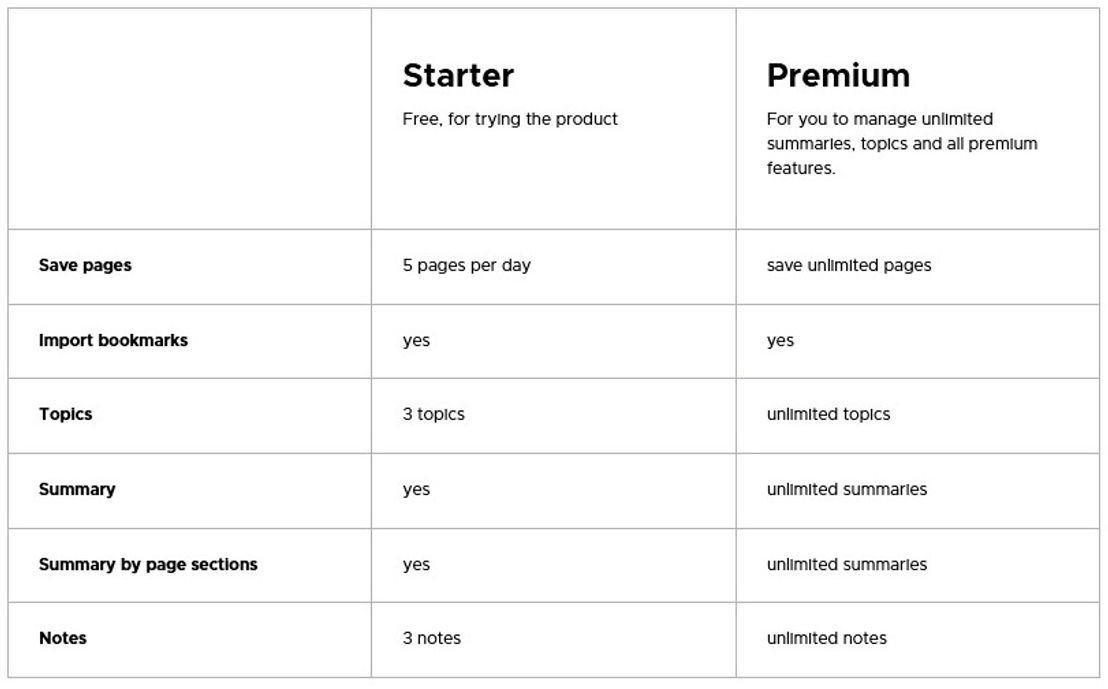Click the 'unlimited notes' cell
Screen dimensions: 1108x689
click(827, 638)
